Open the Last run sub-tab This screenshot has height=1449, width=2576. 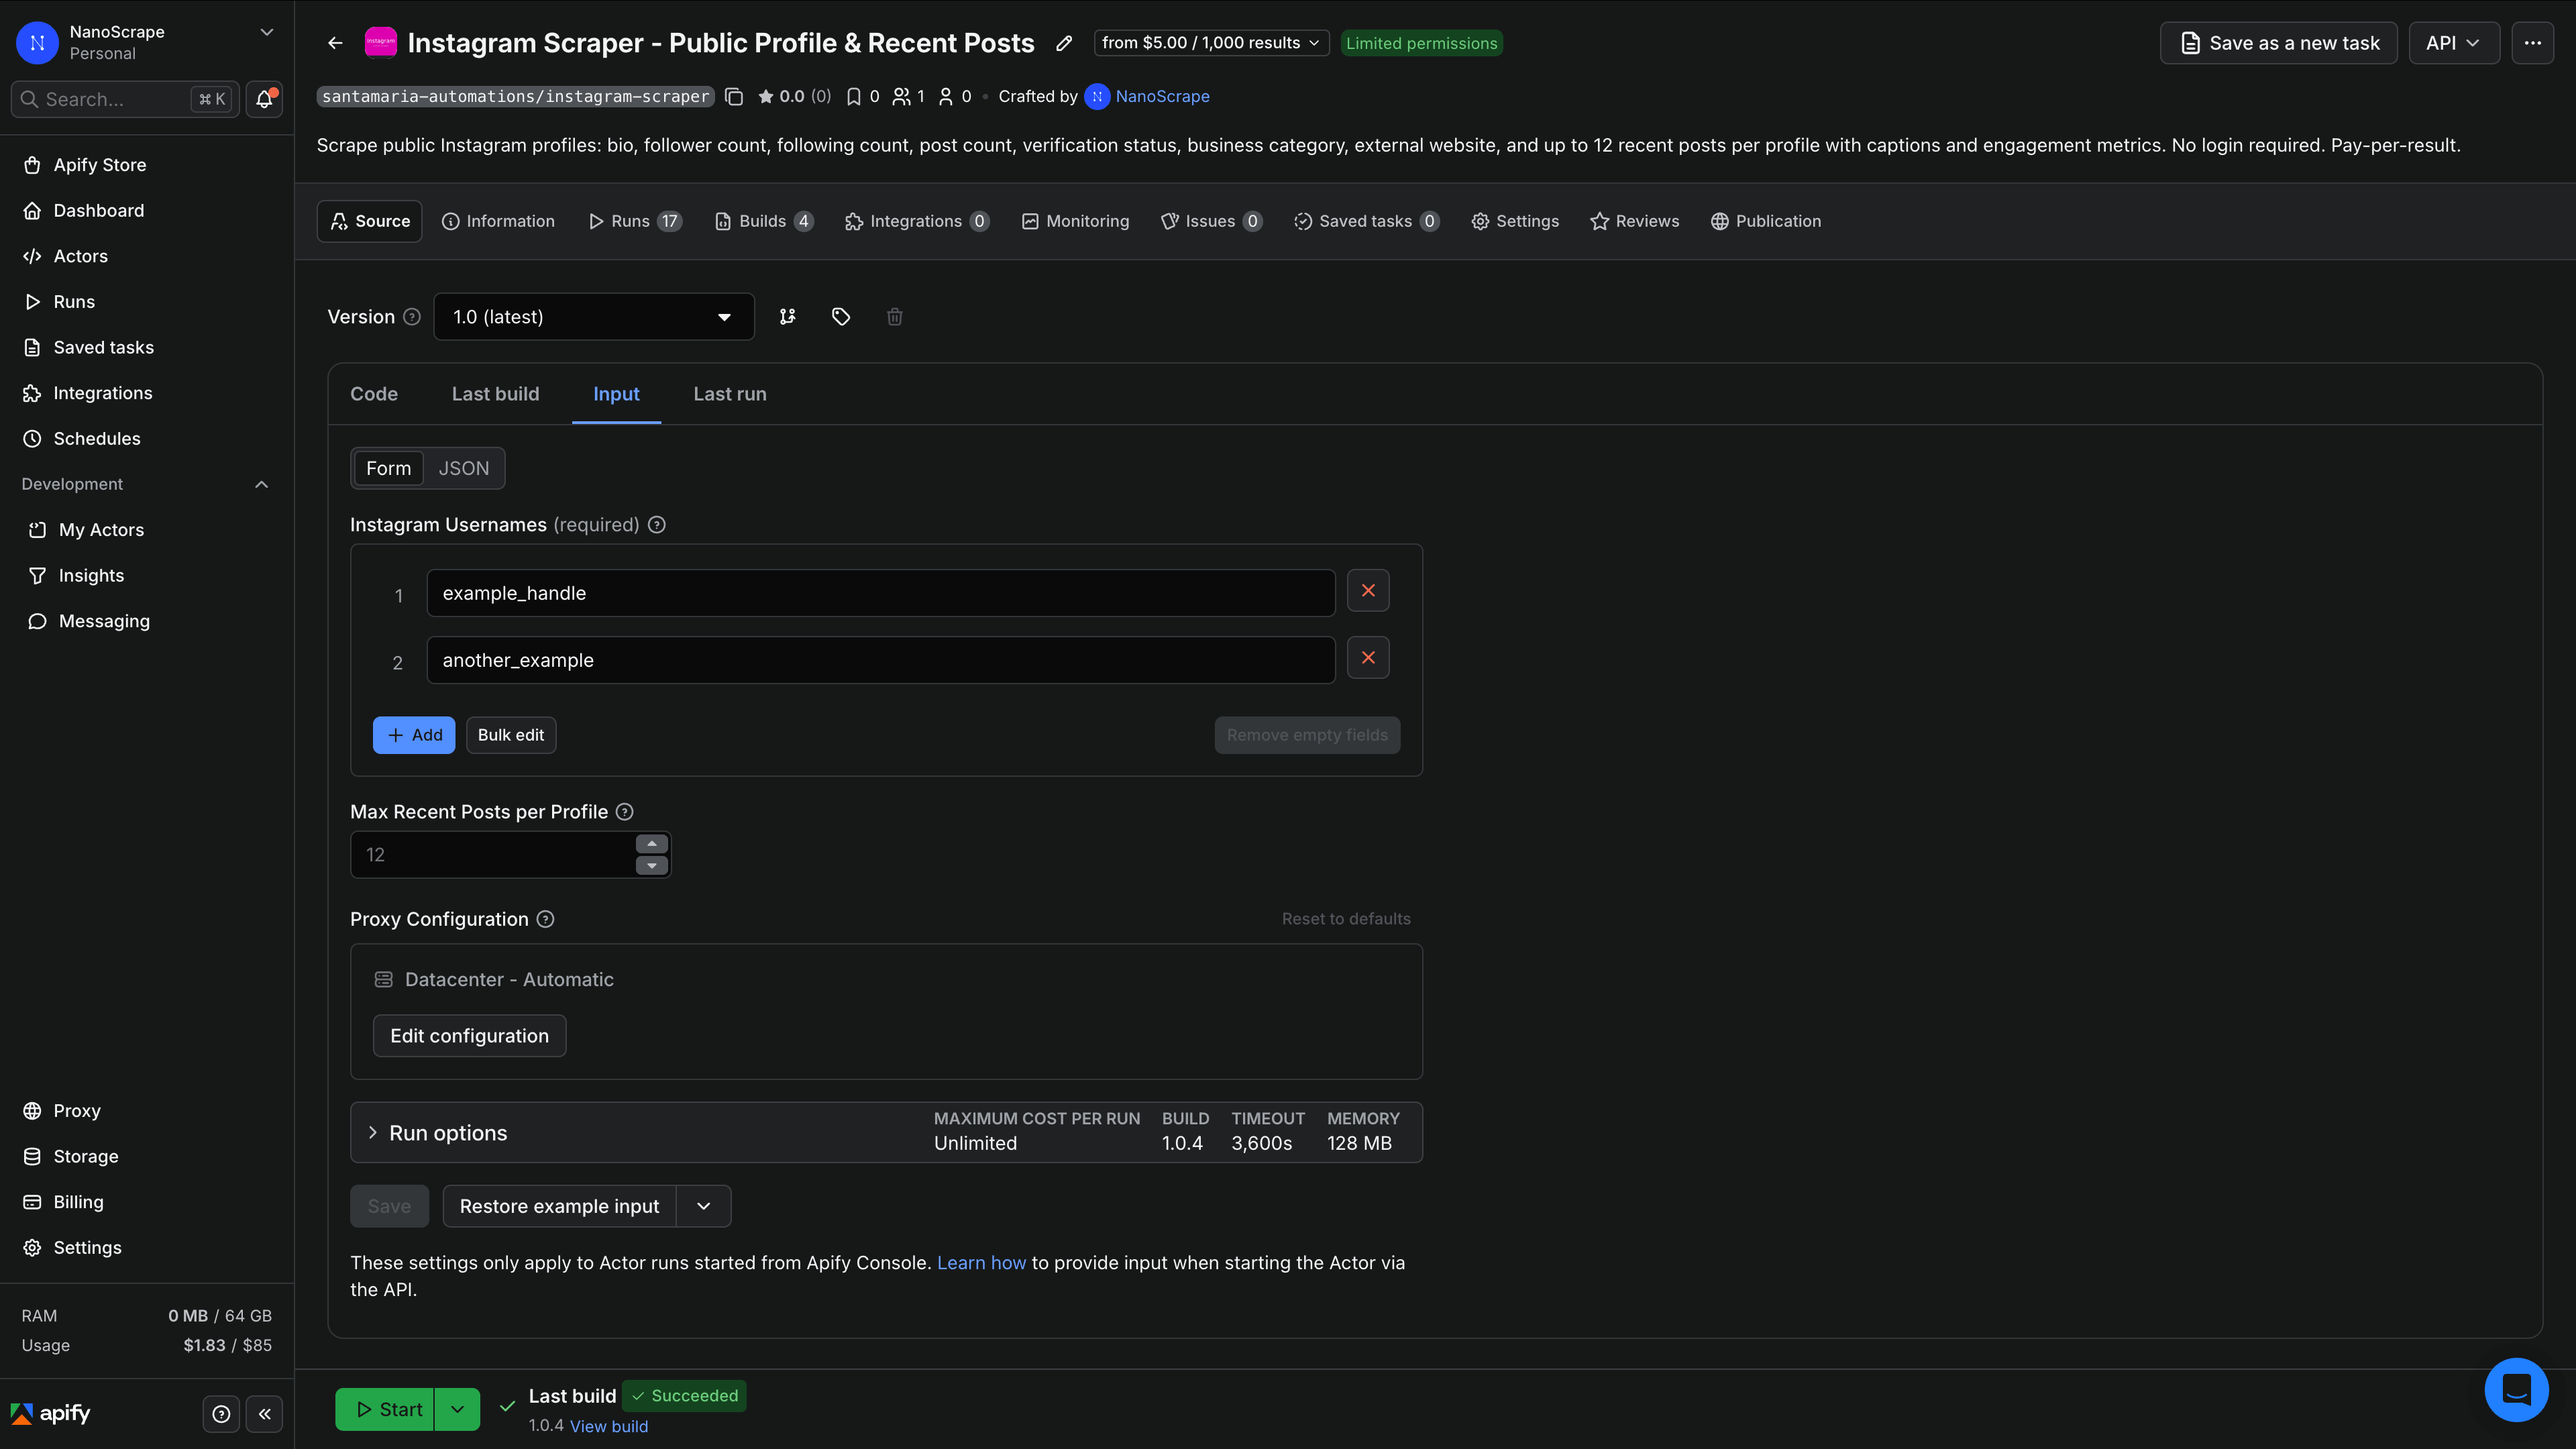click(x=730, y=394)
